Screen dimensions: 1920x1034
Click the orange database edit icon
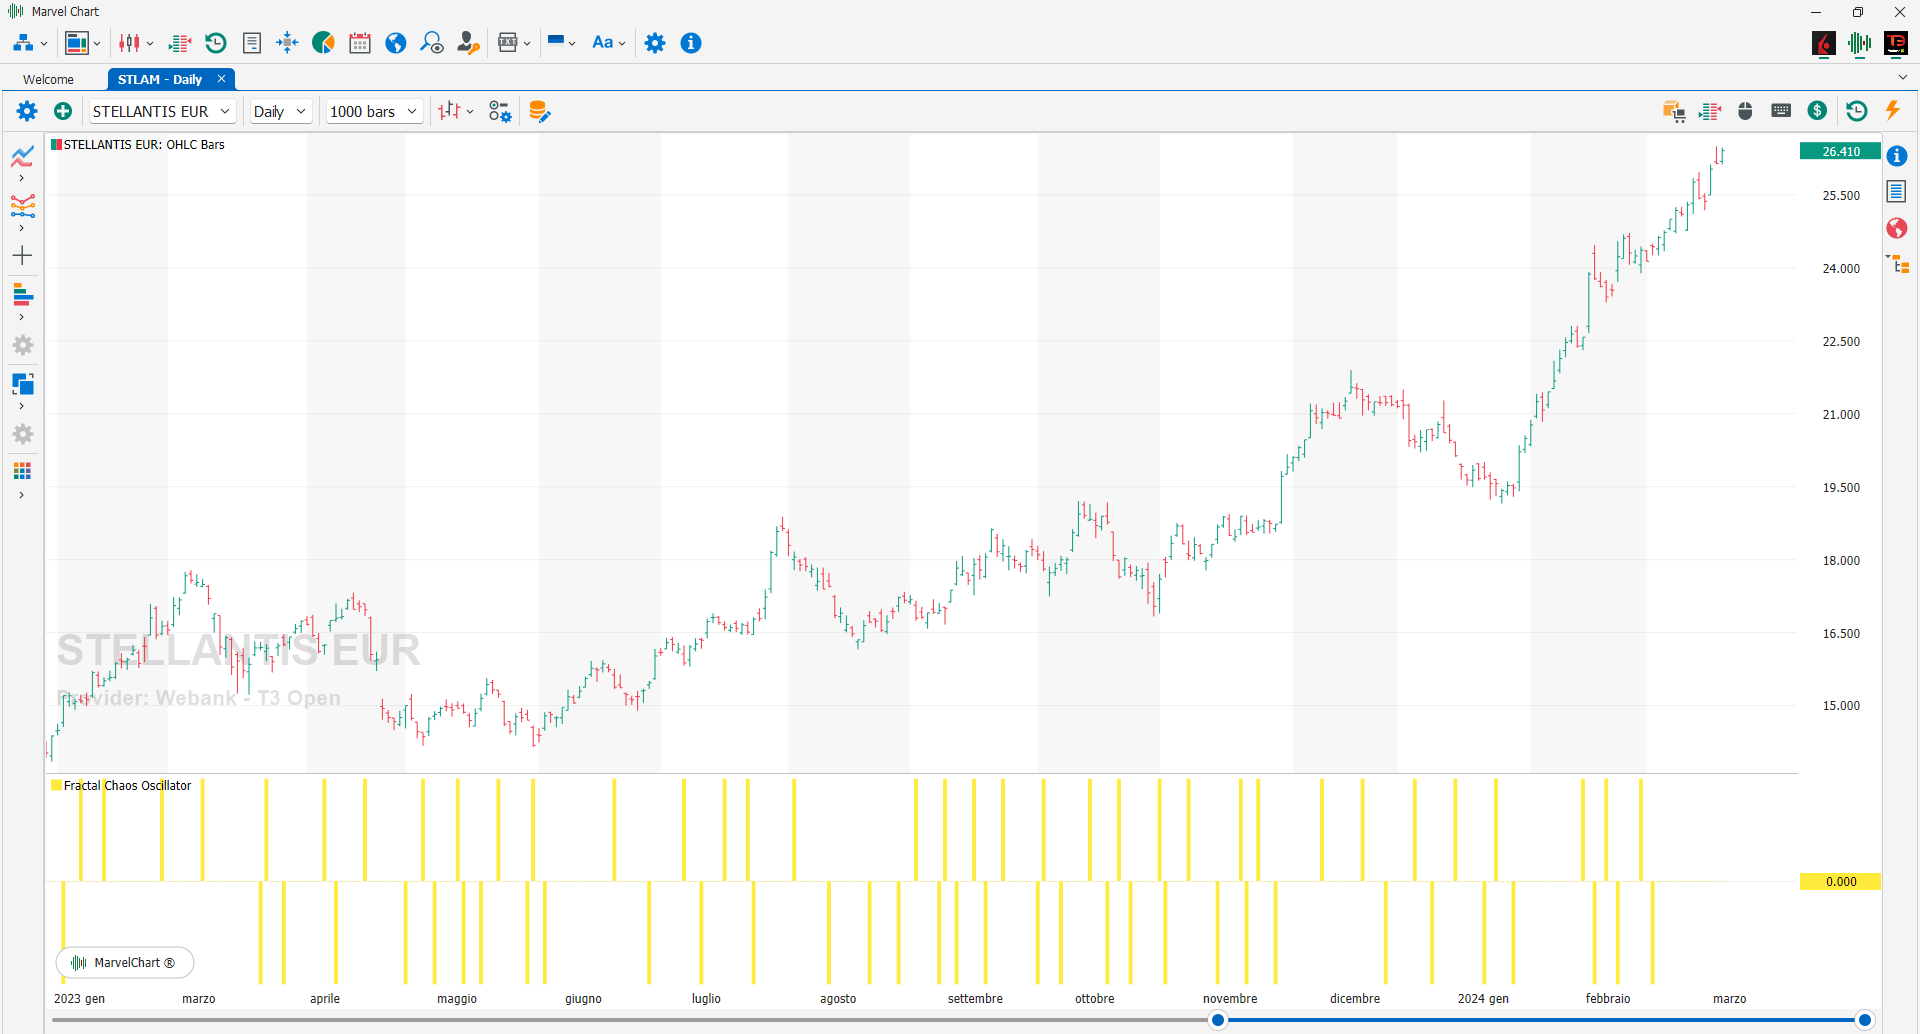point(539,111)
